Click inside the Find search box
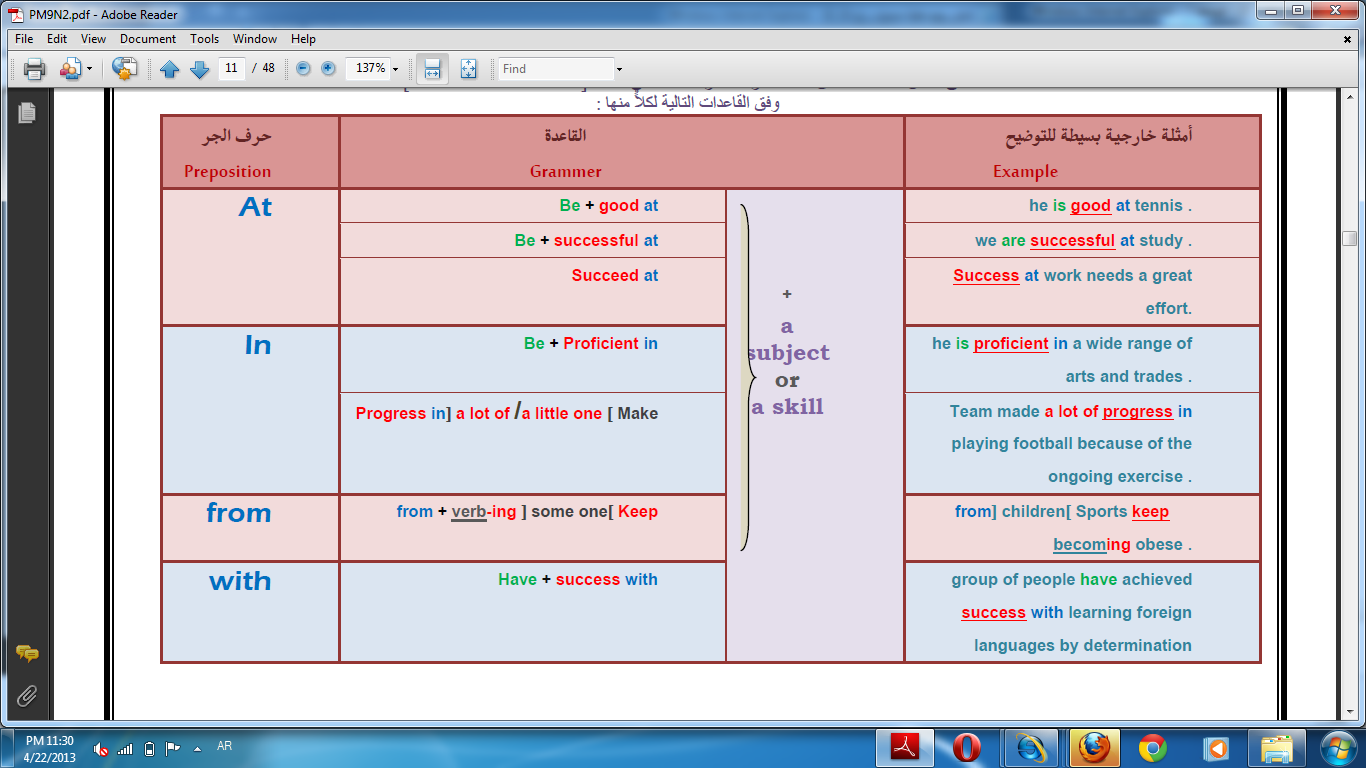Screen dimensions: 1366x768 [557, 68]
